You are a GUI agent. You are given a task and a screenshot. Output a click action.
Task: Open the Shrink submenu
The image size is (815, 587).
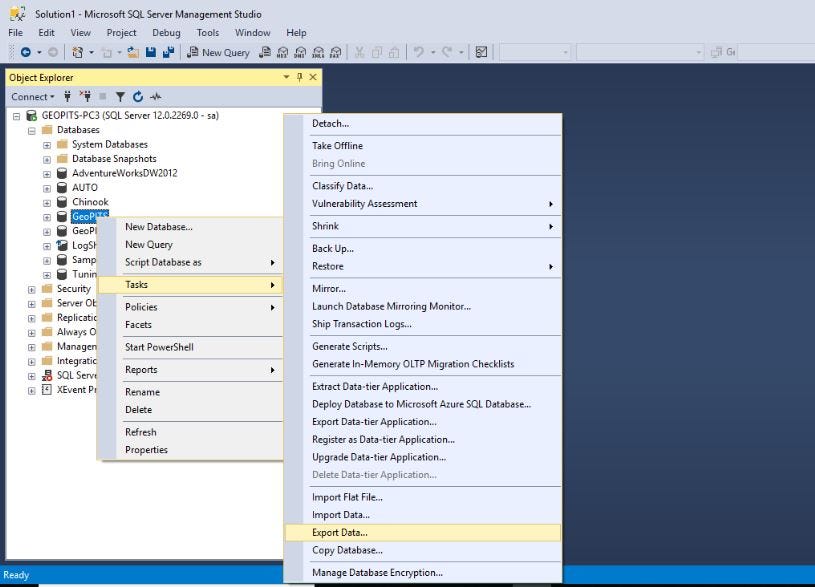pyautogui.click(x=423, y=226)
